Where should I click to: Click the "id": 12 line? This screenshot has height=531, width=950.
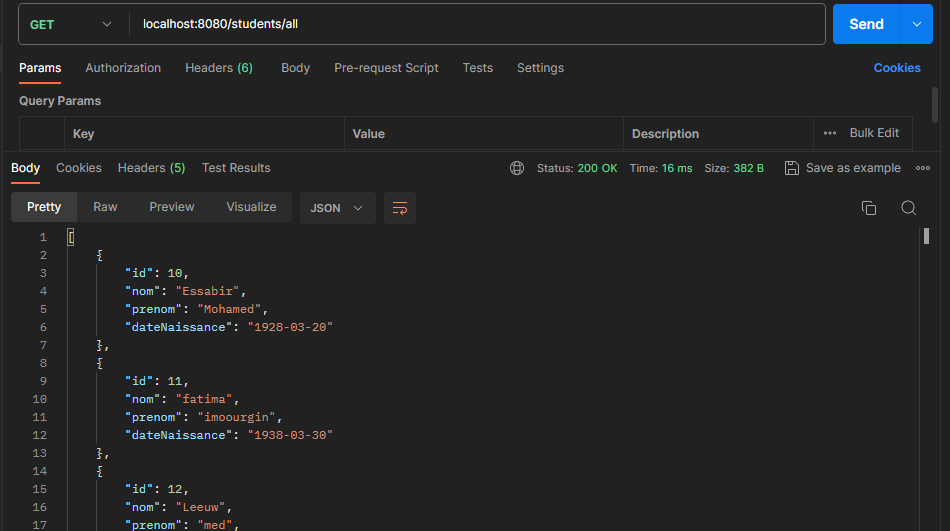tap(157, 489)
